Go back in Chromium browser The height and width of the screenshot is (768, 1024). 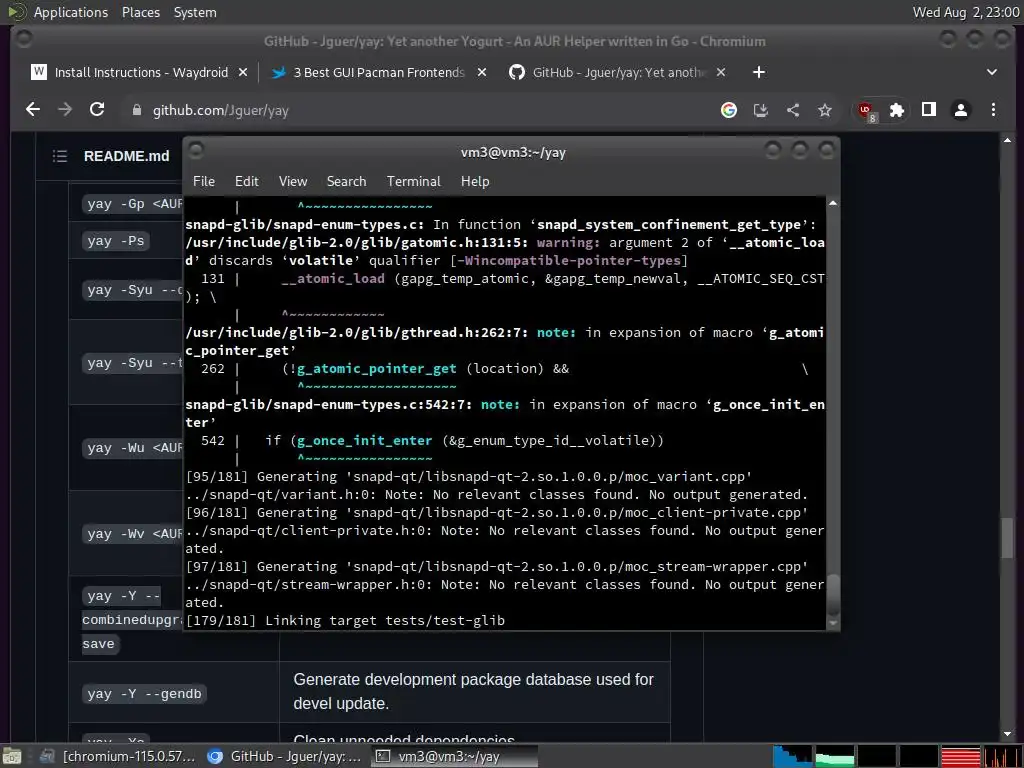[33, 110]
